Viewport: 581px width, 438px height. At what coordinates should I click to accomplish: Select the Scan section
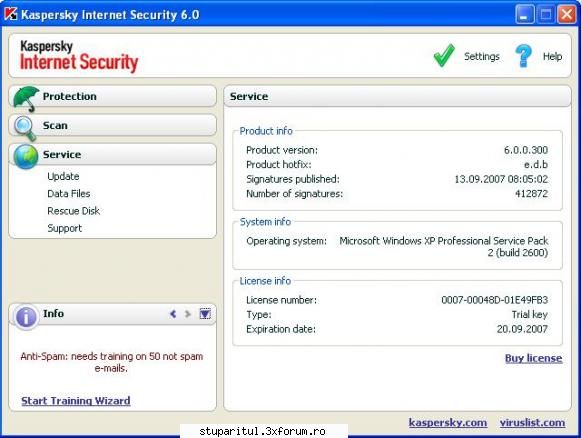(113, 125)
